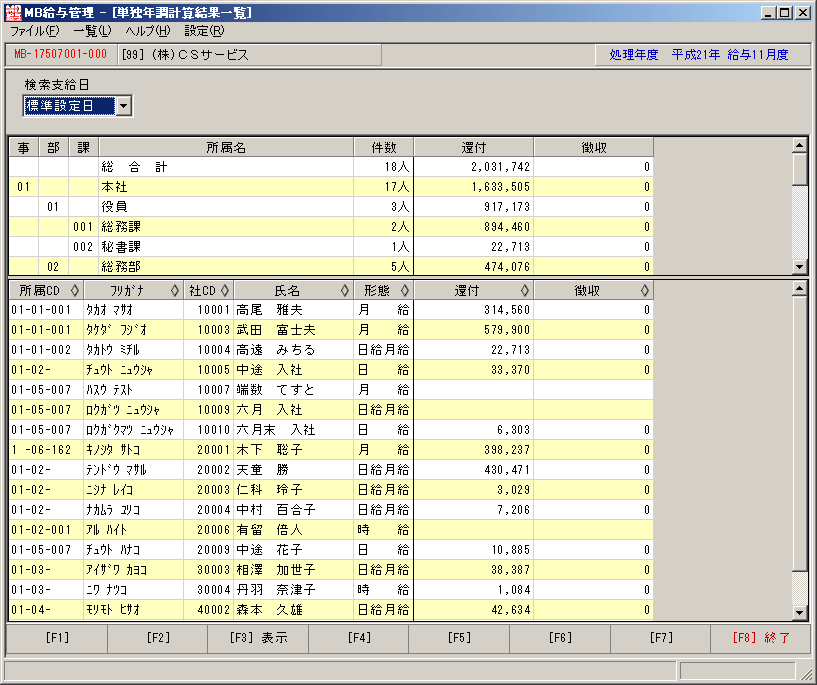Select the 本社 department row
Image resolution: width=817 pixels, height=685 pixels.
point(331,186)
